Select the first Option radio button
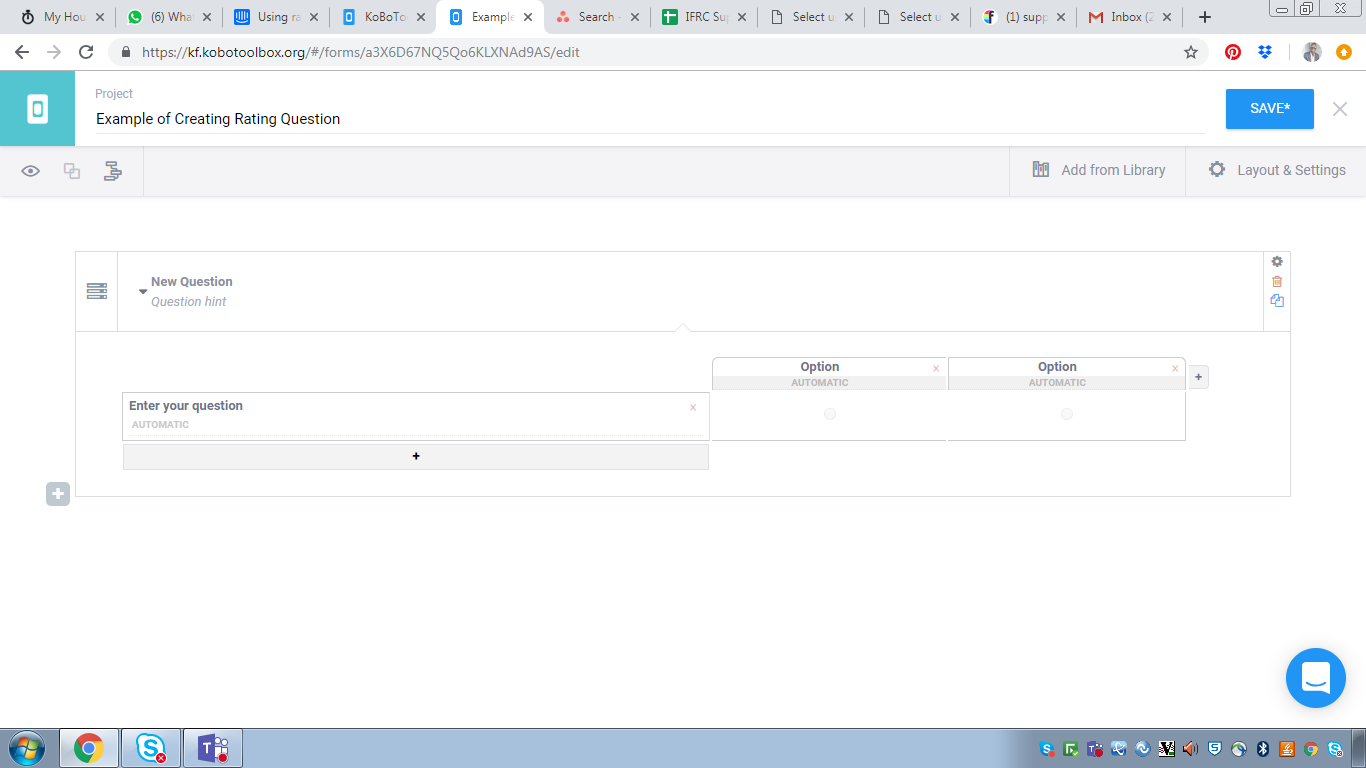Image resolution: width=1366 pixels, height=768 pixels. pyautogui.click(x=830, y=414)
